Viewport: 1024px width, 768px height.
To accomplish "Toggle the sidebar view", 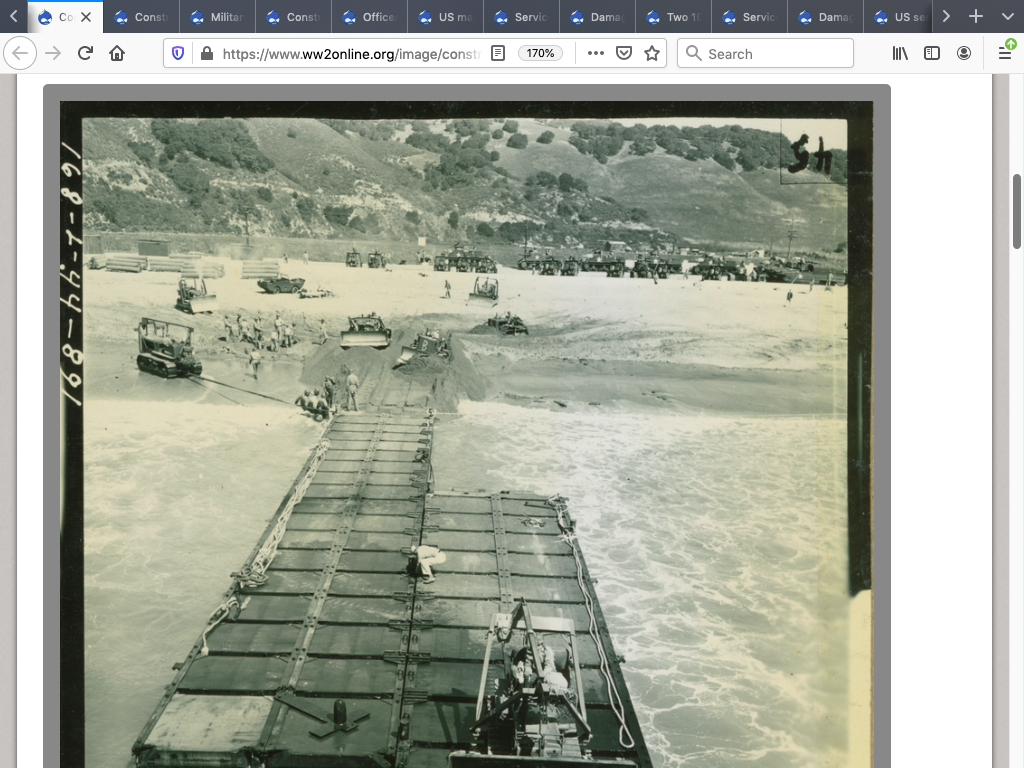I will point(932,54).
